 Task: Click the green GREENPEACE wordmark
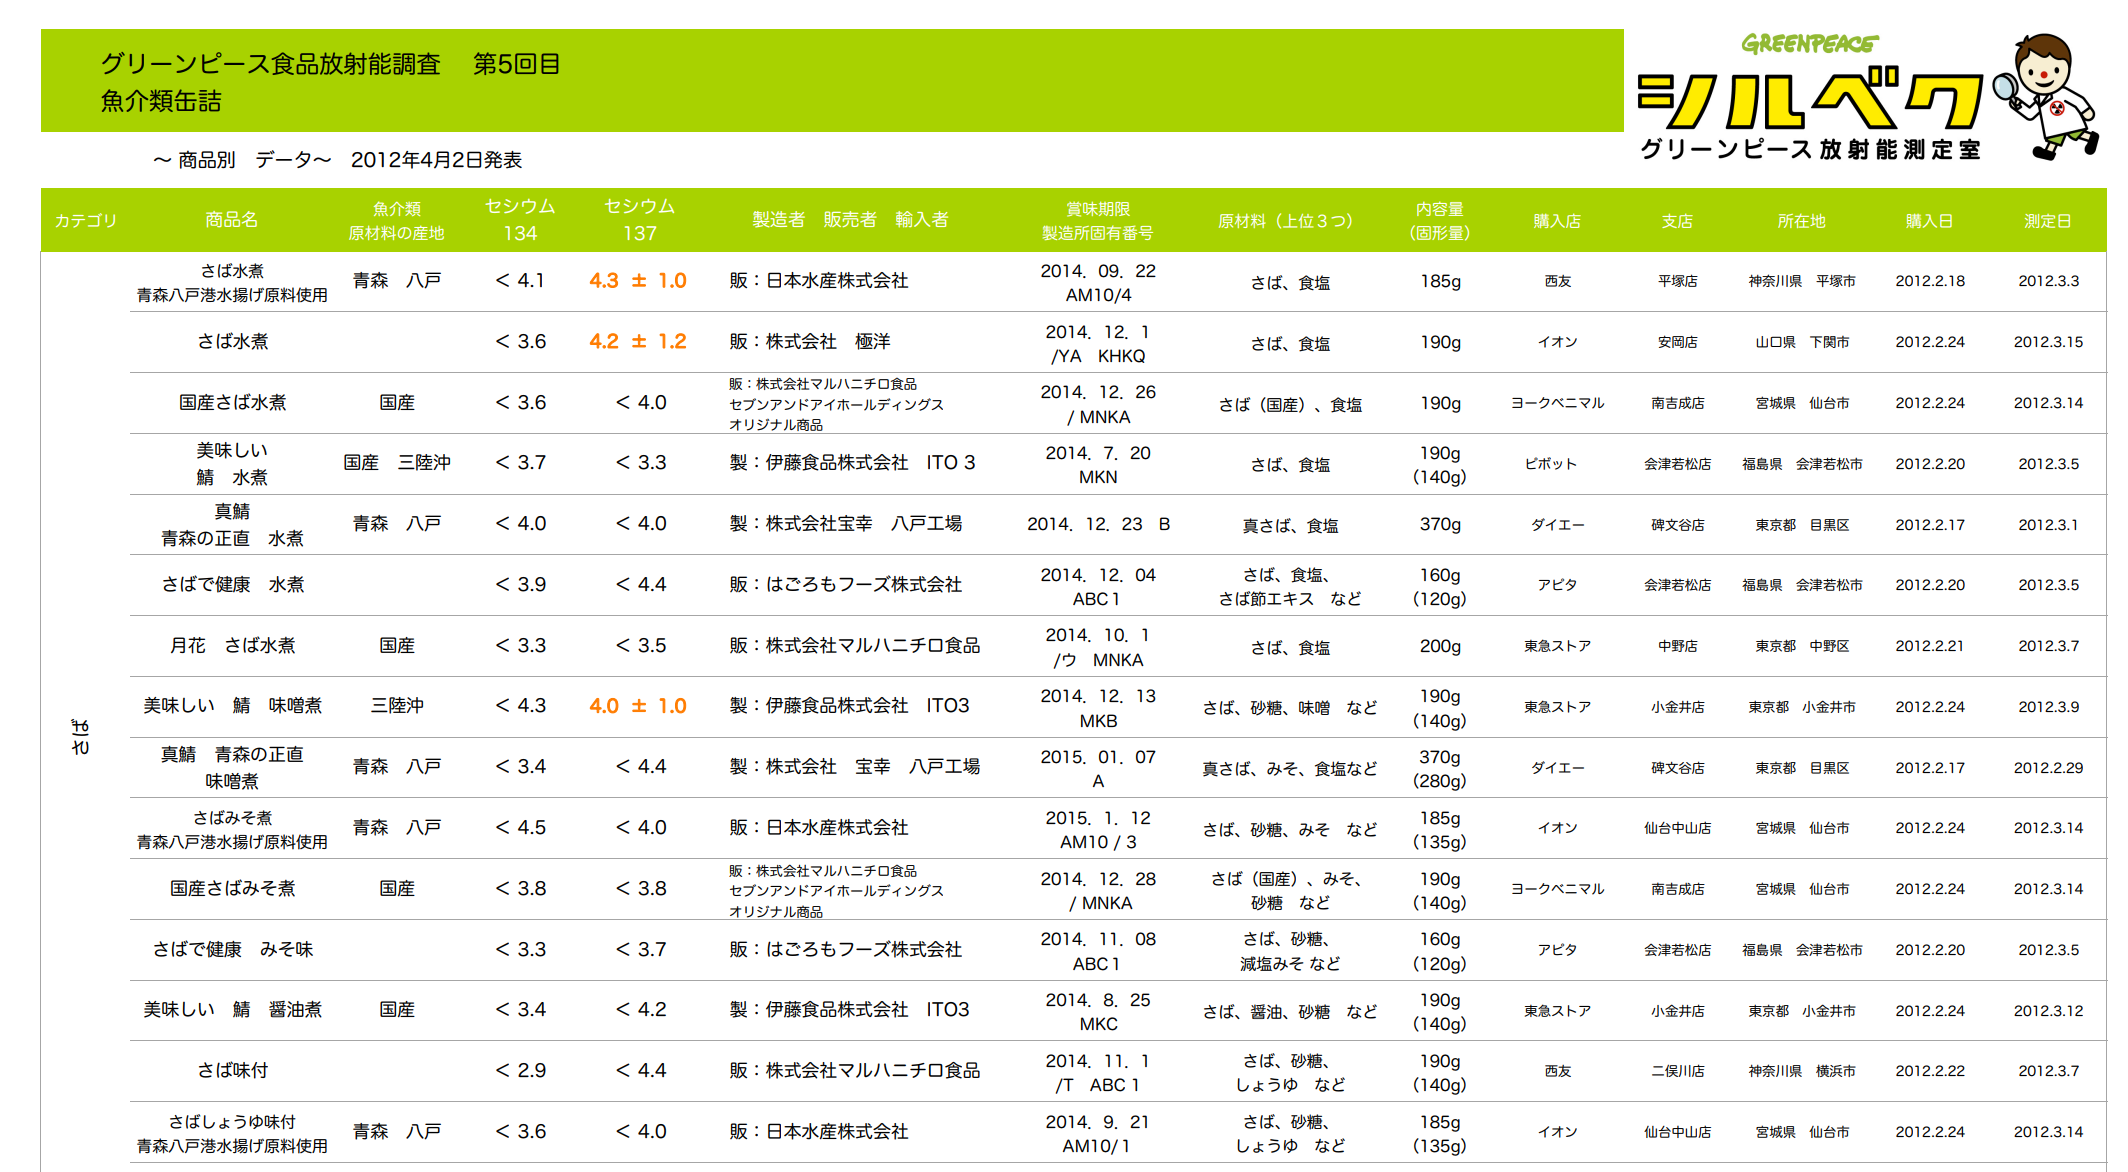pos(1809,44)
